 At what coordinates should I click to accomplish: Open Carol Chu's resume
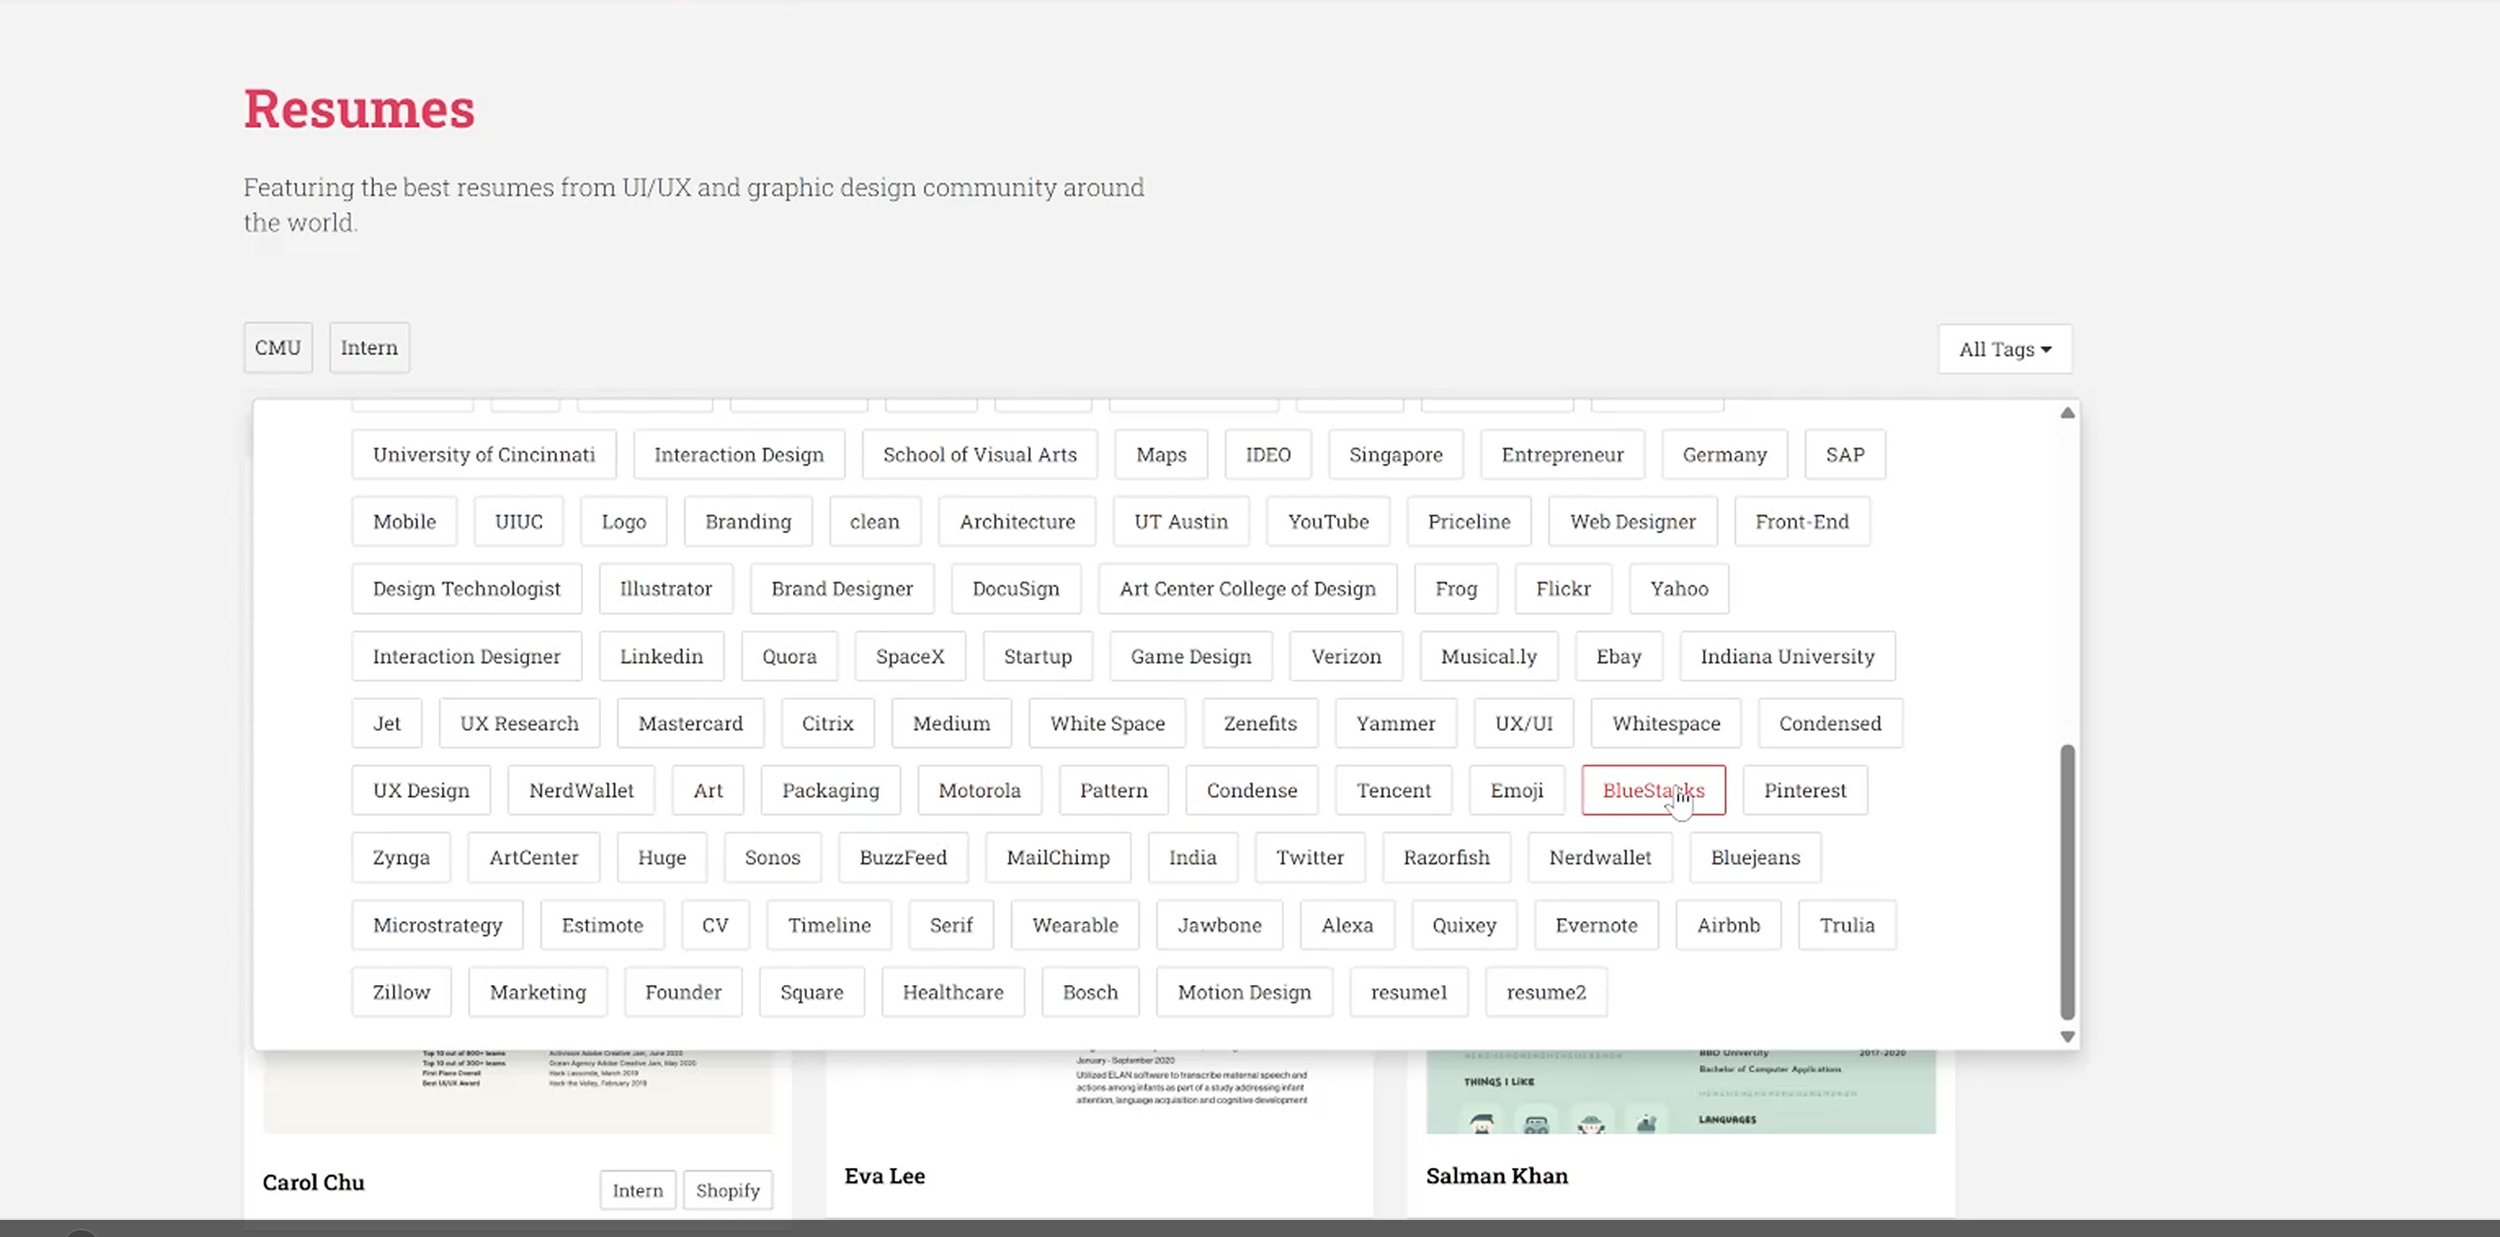pyautogui.click(x=313, y=1182)
